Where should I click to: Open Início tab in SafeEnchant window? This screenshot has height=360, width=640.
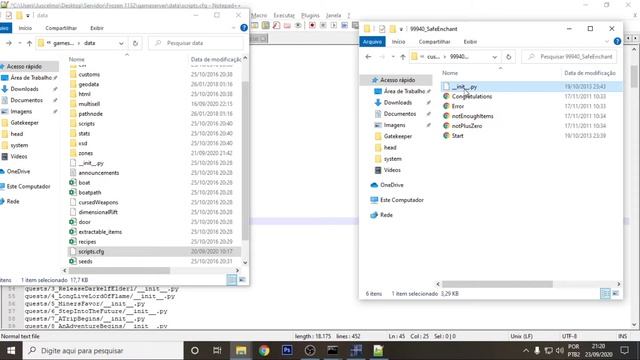398,42
